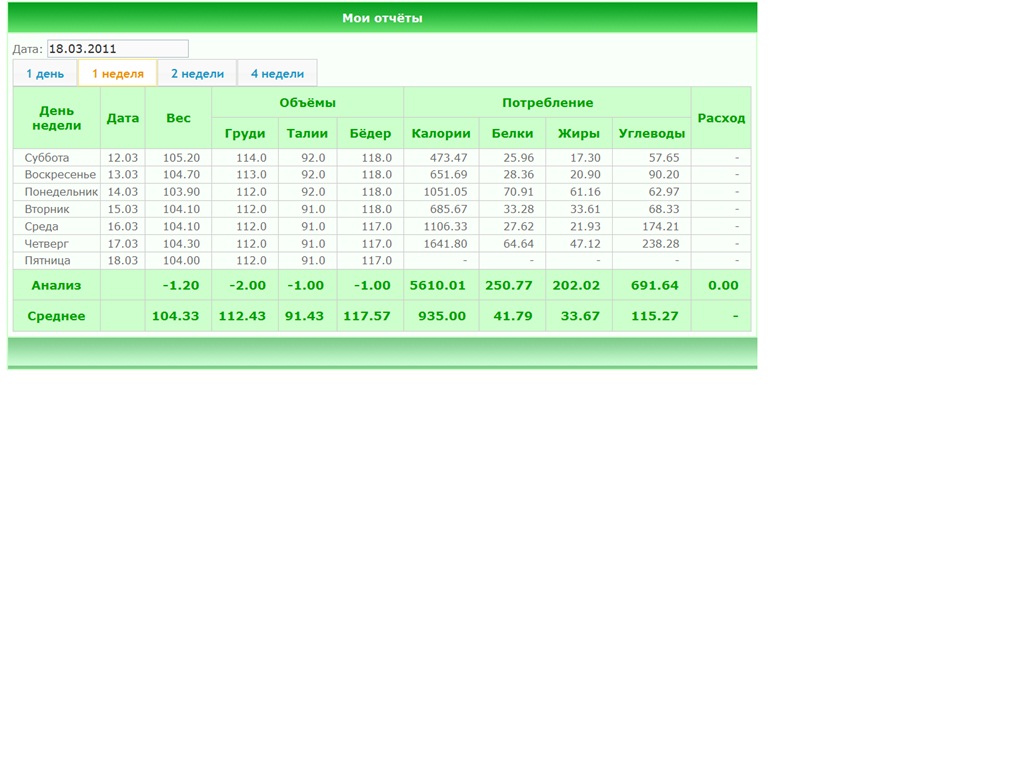Click the total calories 5610.01
The image size is (1024, 768).
tap(438, 285)
